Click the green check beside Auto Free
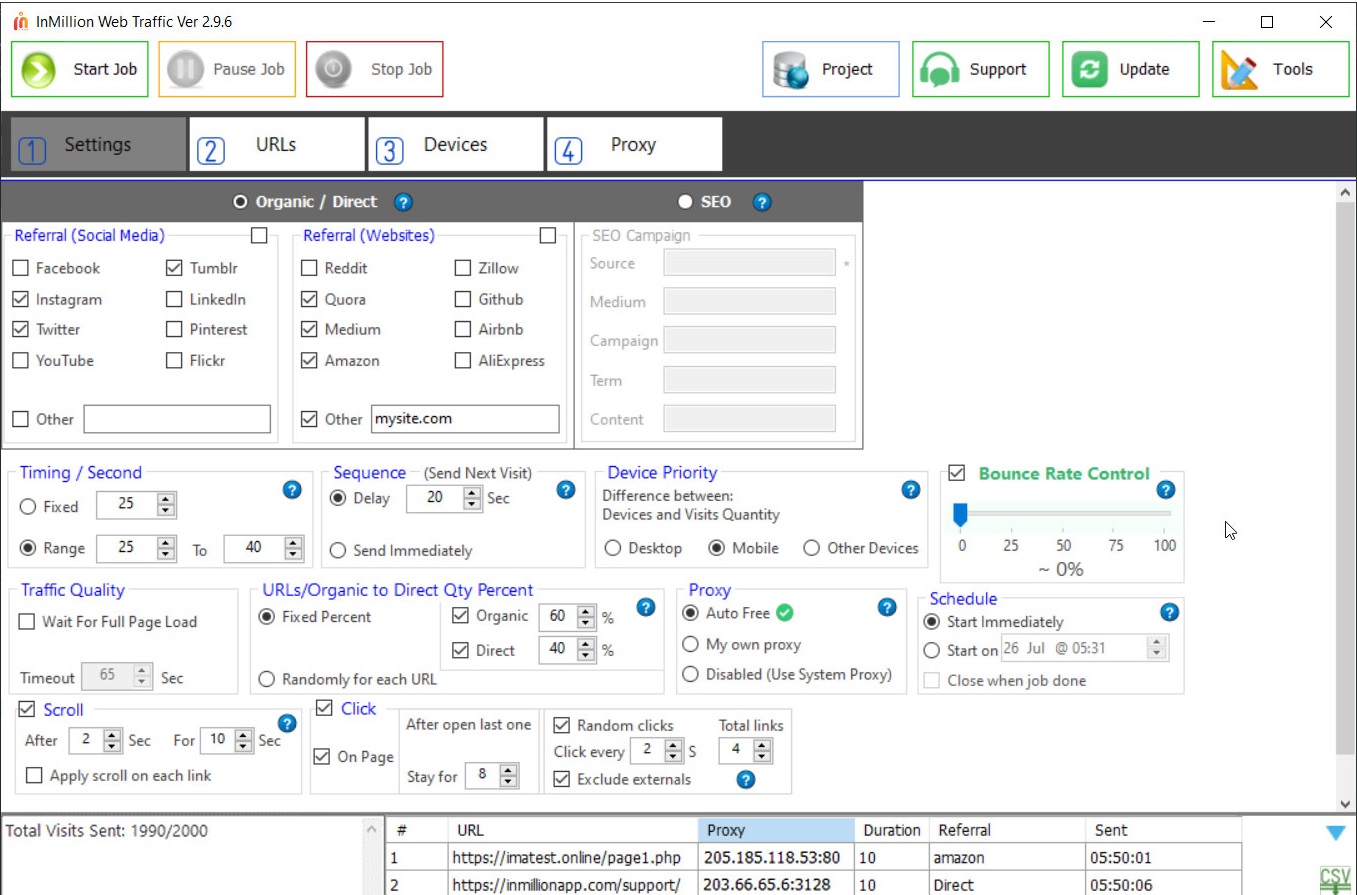 pos(785,612)
